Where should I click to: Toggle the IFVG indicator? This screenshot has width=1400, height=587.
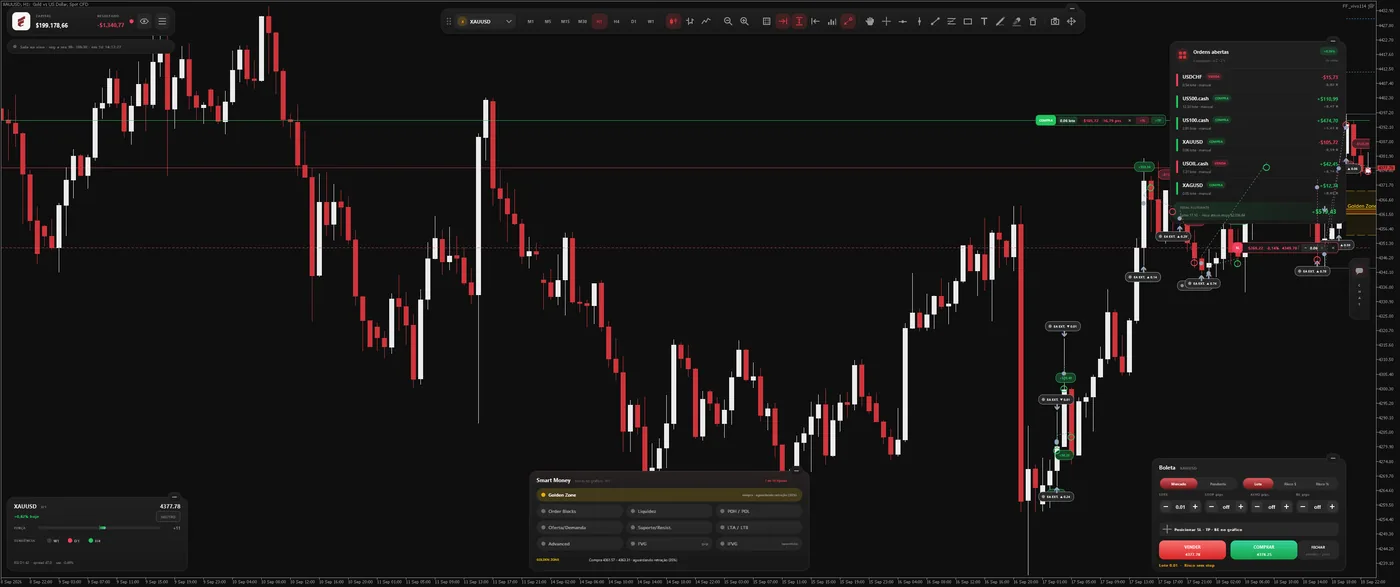pos(758,543)
